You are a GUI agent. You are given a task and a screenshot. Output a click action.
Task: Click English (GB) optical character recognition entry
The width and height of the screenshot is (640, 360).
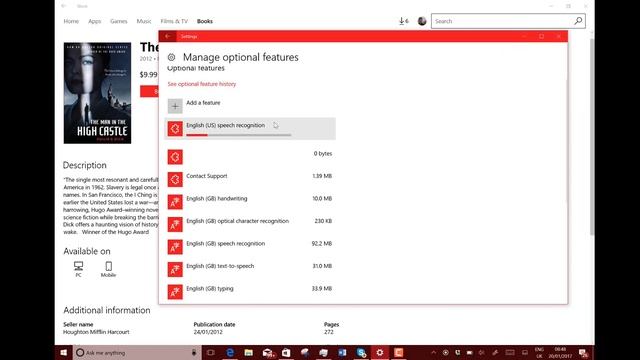pos(250,224)
